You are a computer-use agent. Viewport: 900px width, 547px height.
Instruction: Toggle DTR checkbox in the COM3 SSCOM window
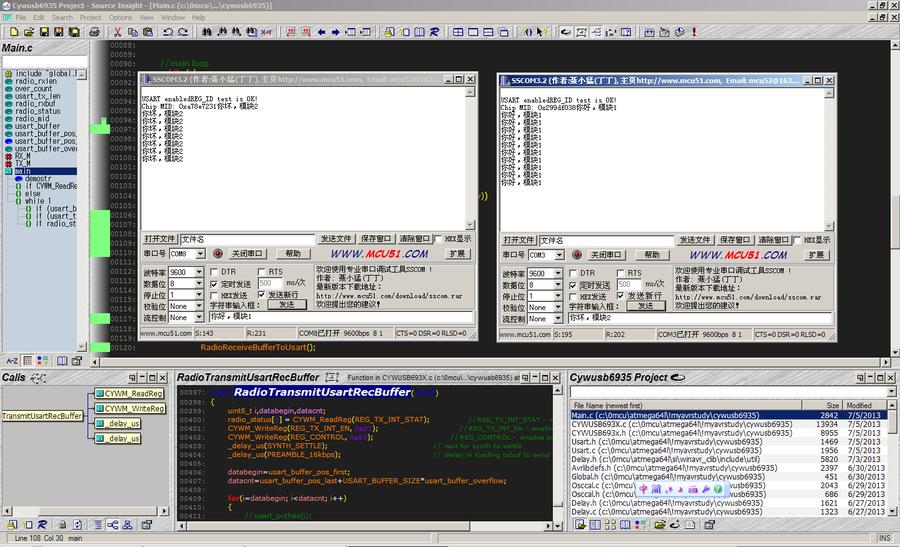click(573, 273)
